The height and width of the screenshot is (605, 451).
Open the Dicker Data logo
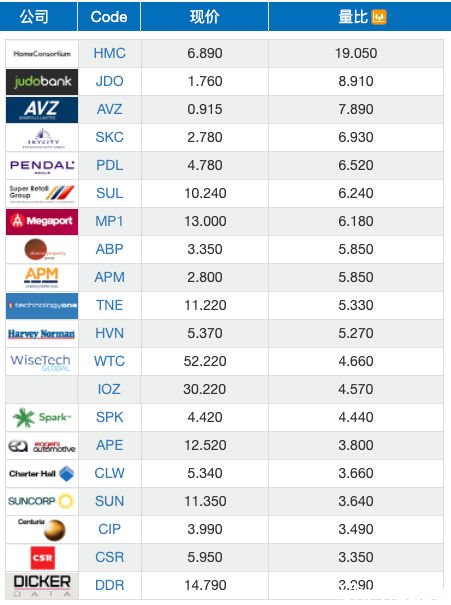(x=42, y=586)
